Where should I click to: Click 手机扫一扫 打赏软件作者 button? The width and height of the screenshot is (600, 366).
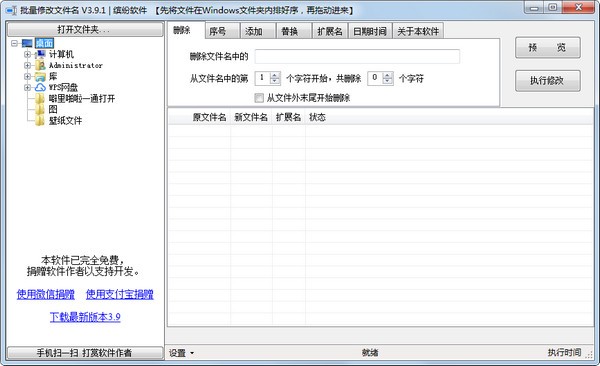click(85, 353)
